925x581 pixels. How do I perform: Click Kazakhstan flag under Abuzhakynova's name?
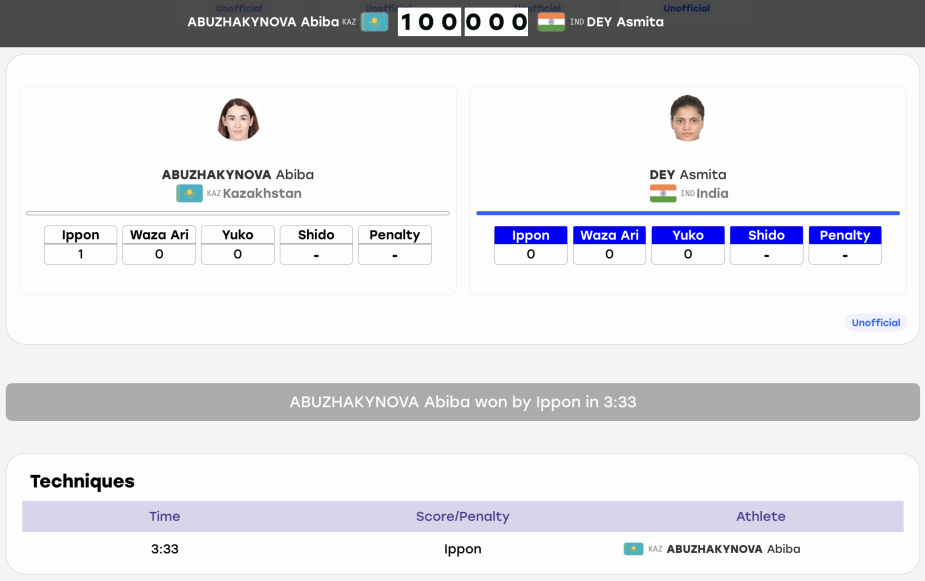[189, 193]
